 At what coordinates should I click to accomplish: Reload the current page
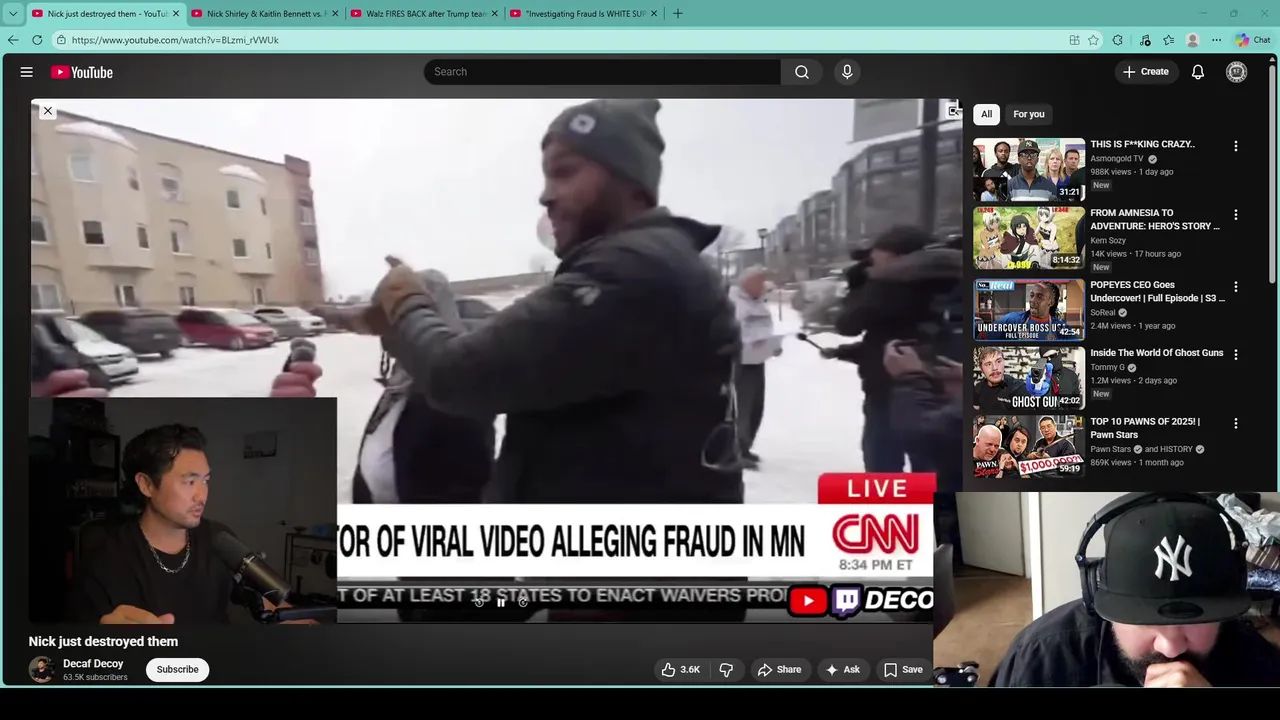(x=37, y=40)
